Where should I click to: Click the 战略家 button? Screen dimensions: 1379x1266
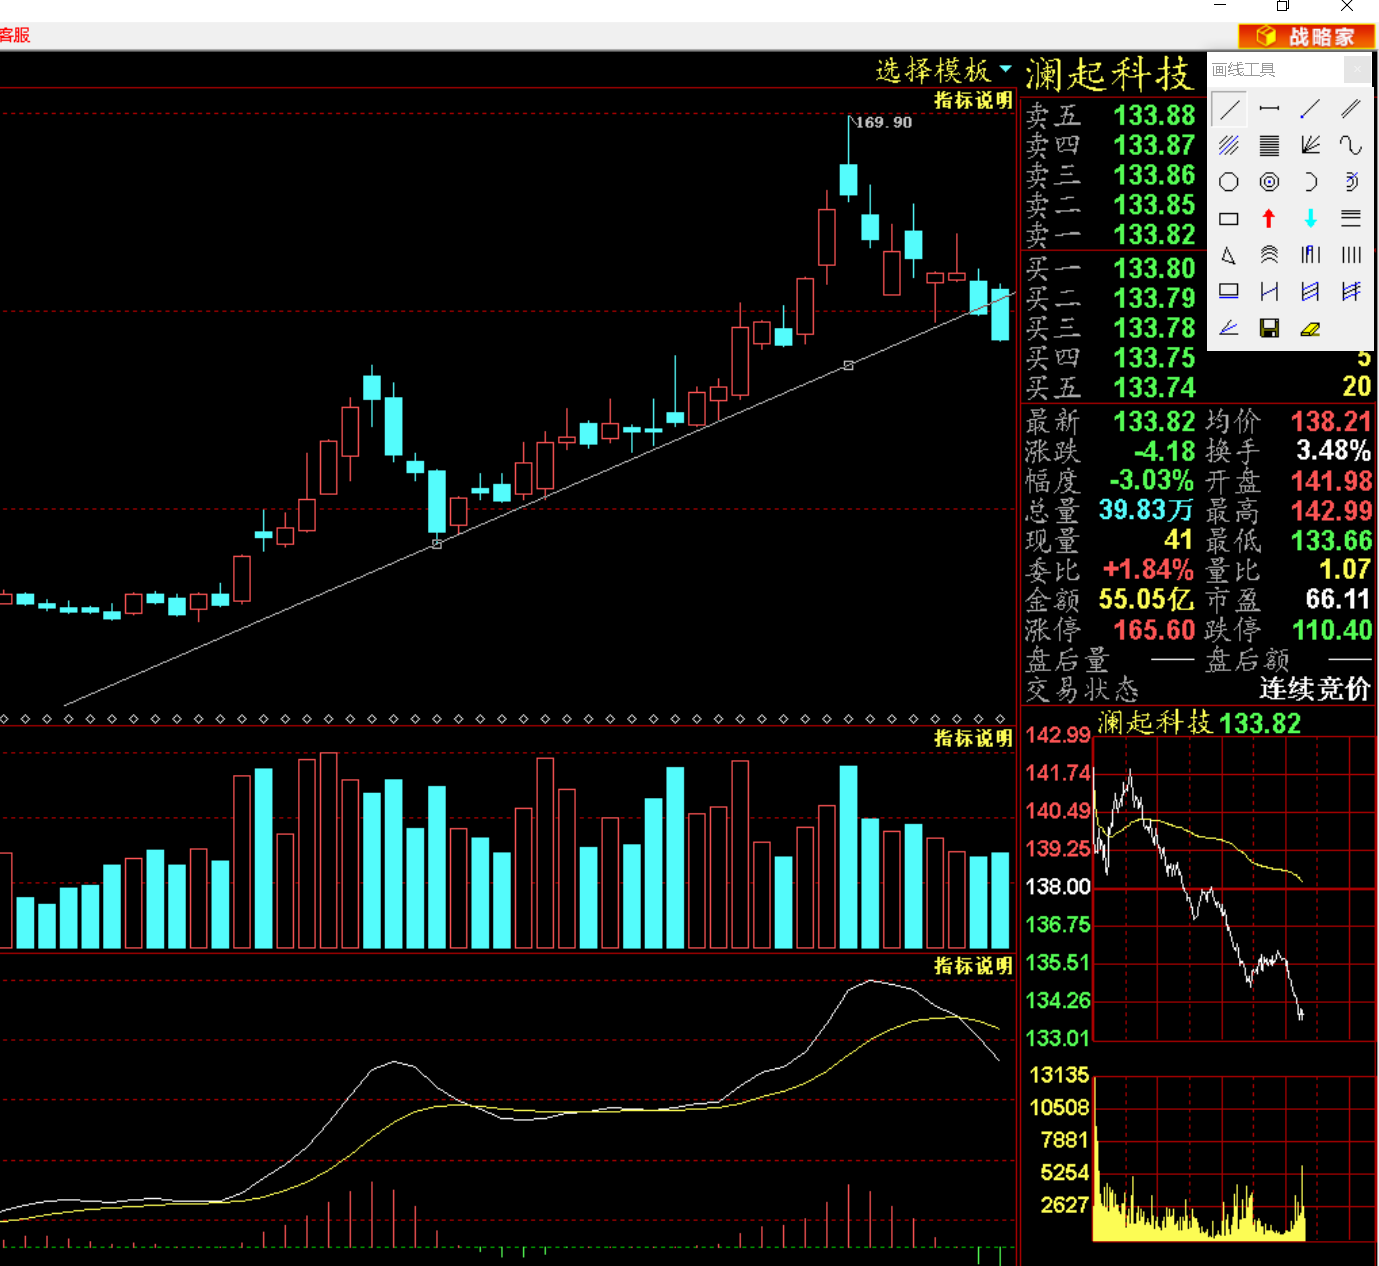point(1307,36)
